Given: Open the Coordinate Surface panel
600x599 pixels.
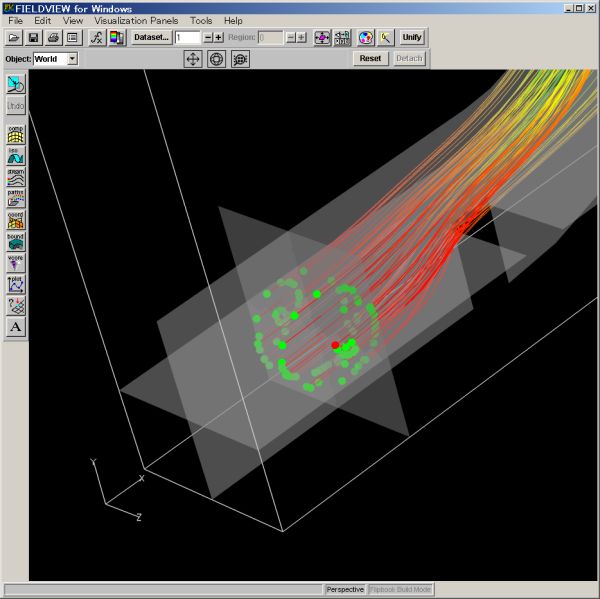Looking at the screenshot, I should [x=16, y=220].
